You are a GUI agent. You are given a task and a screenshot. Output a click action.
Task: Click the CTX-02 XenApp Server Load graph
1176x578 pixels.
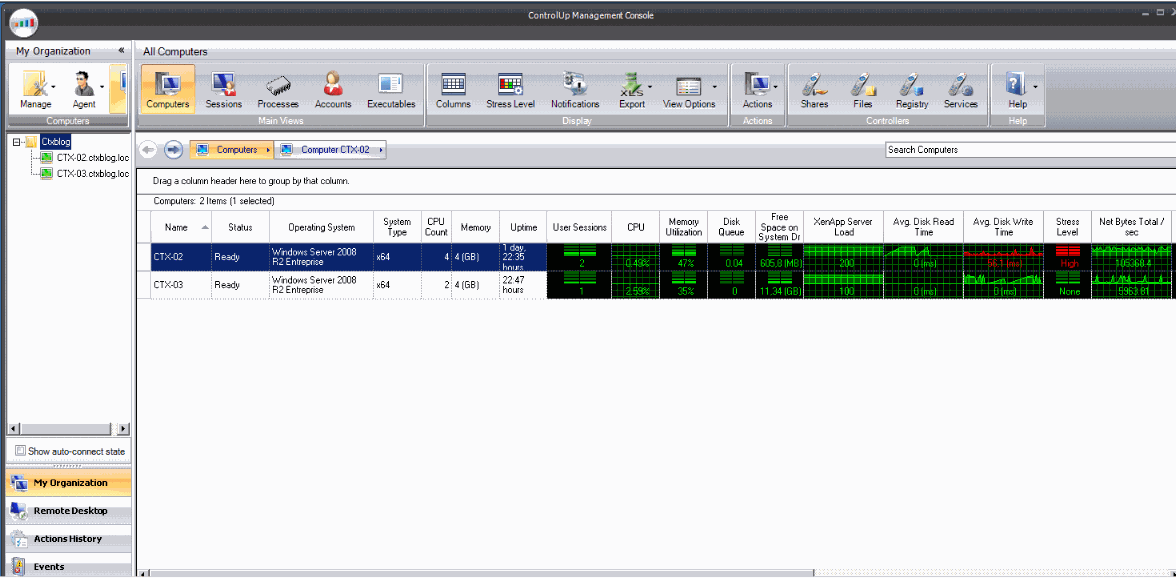(844, 256)
